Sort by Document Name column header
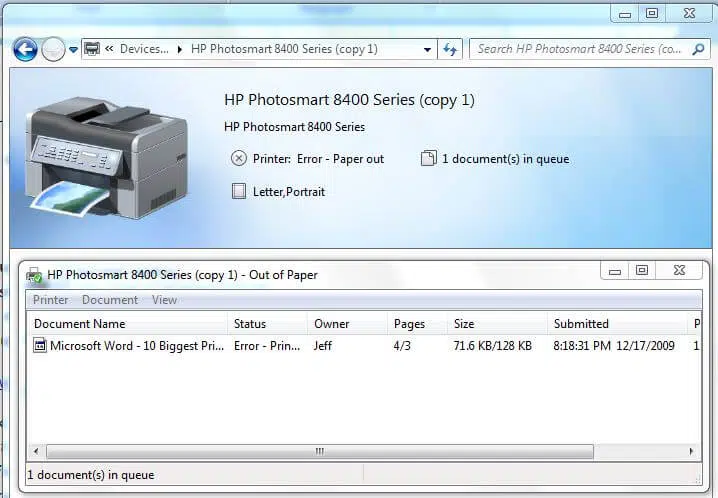 point(127,324)
